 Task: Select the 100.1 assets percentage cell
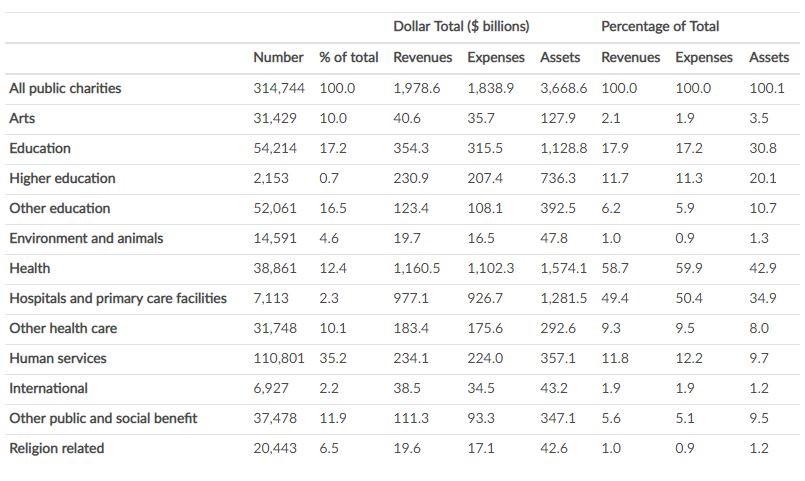click(766, 88)
